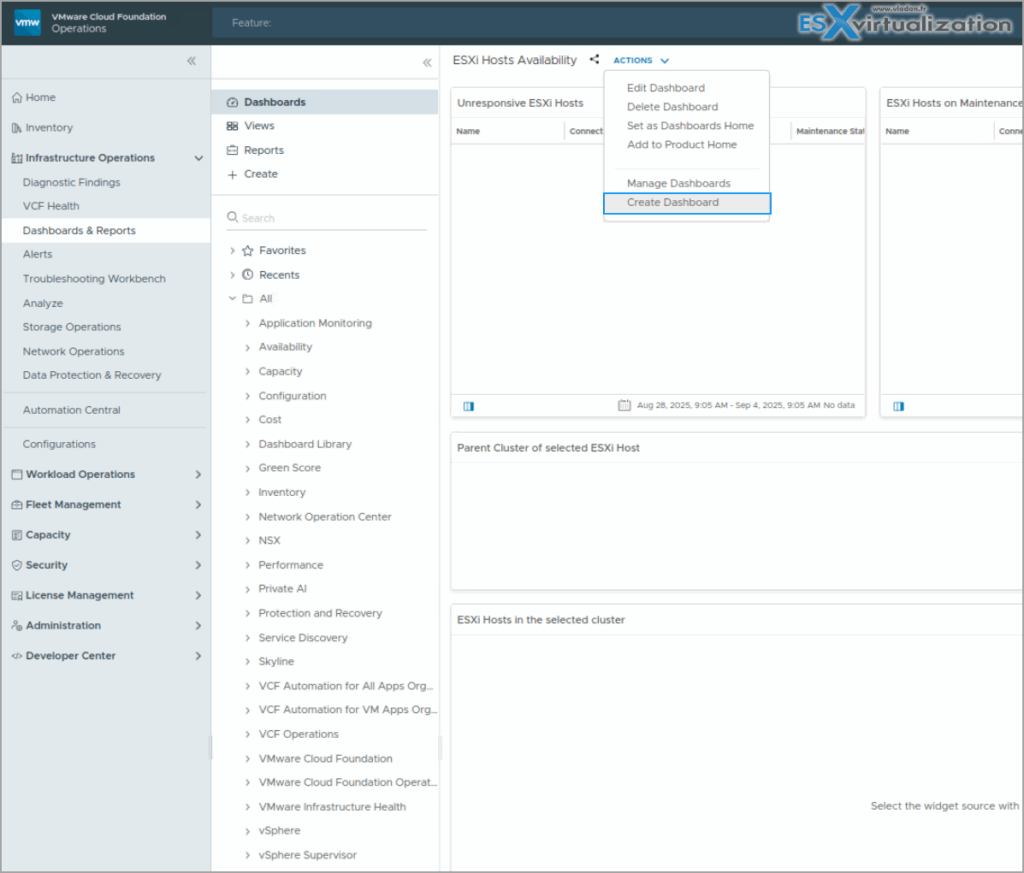Expand the Workload Operations section
Image resolution: width=1024 pixels, height=873 pixels.
click(x=198, y=475)
